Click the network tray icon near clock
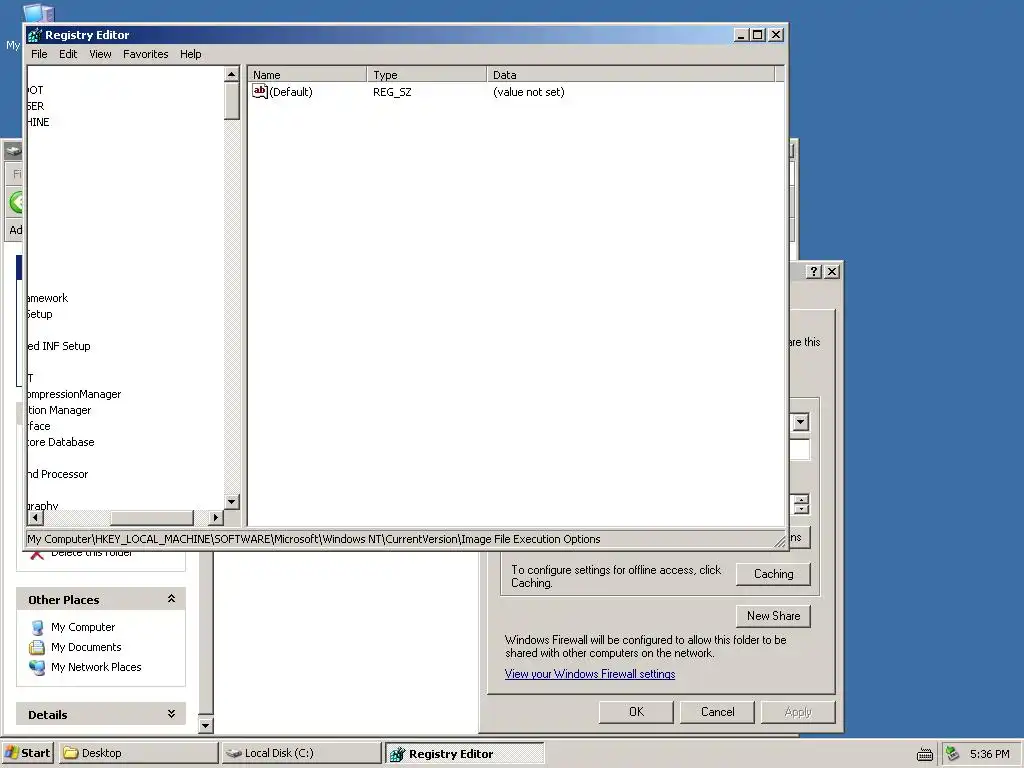Screen dimensions: 1024x768 point(952,753)
